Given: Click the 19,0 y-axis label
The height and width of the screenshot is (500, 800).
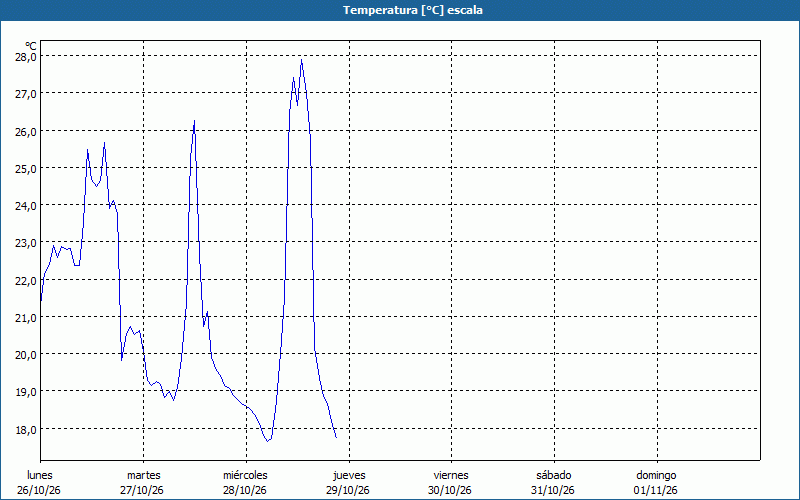Looking at the screenshot, I should [26, 392].
